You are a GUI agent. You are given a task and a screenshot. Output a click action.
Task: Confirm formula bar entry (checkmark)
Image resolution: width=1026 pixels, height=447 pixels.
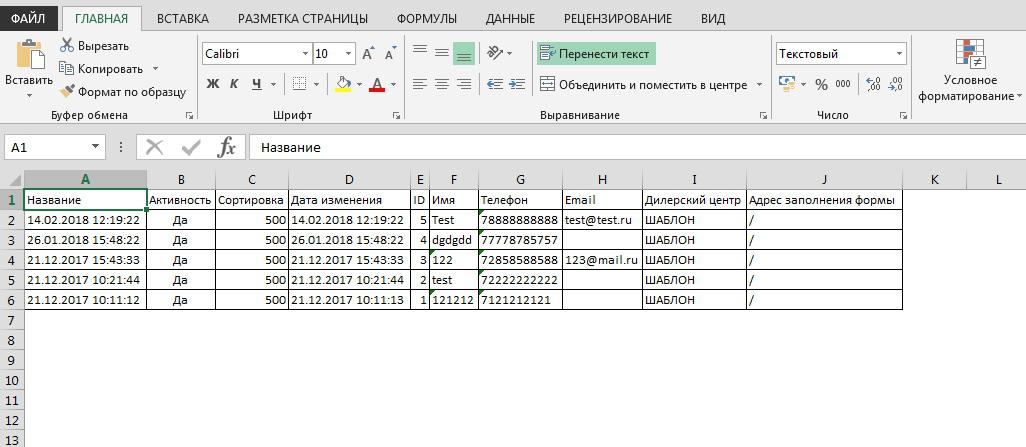191,147
